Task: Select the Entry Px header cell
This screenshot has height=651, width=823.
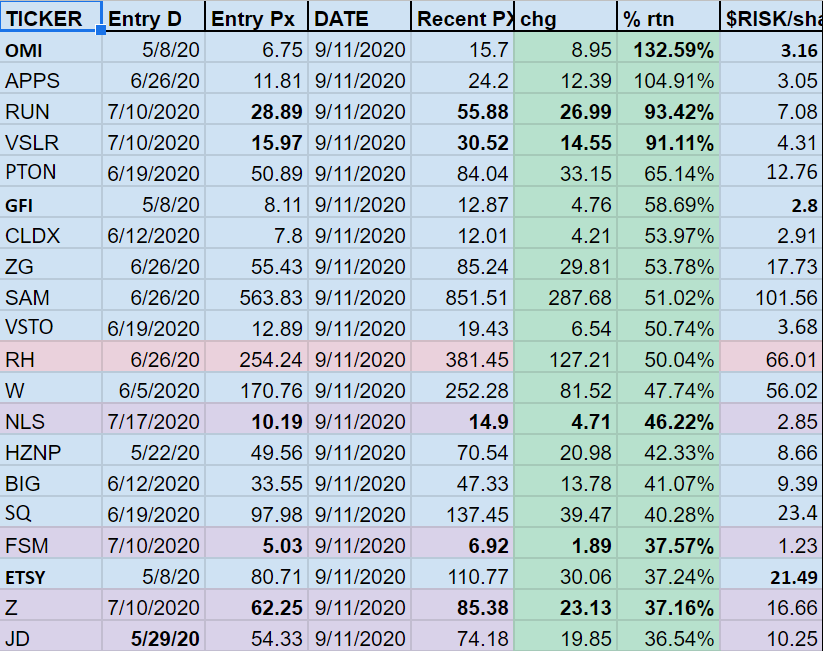Action: (x=256, y=17)
